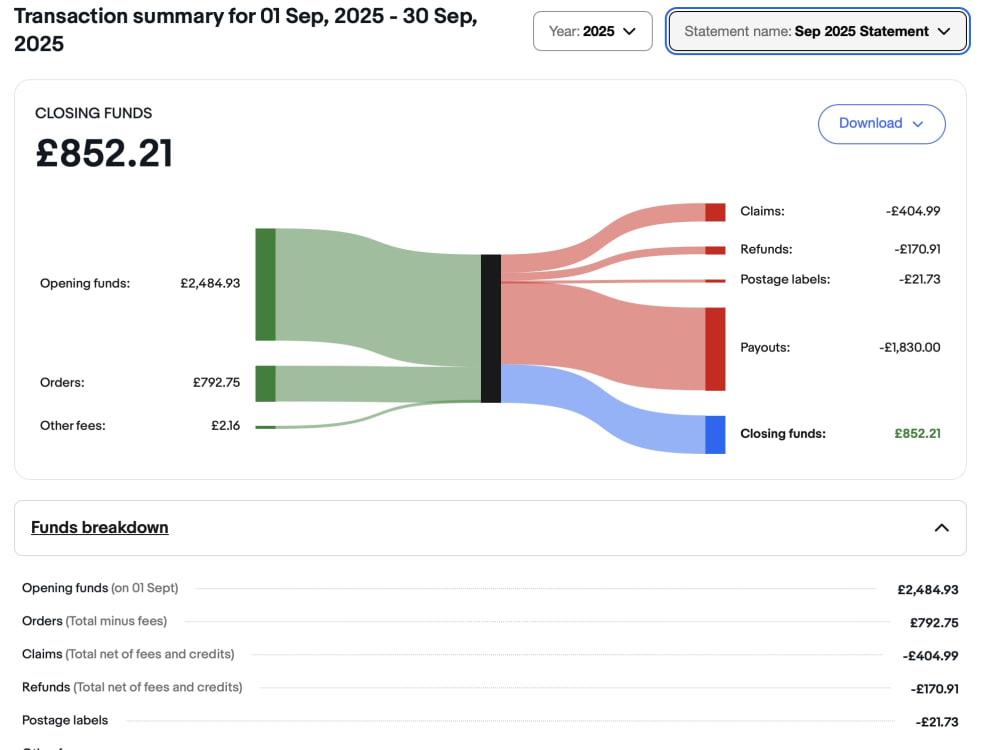This screenshot has width=1000, height=750.
Task: Click breakdown amount -£404.99
Action: coord(930,656)
